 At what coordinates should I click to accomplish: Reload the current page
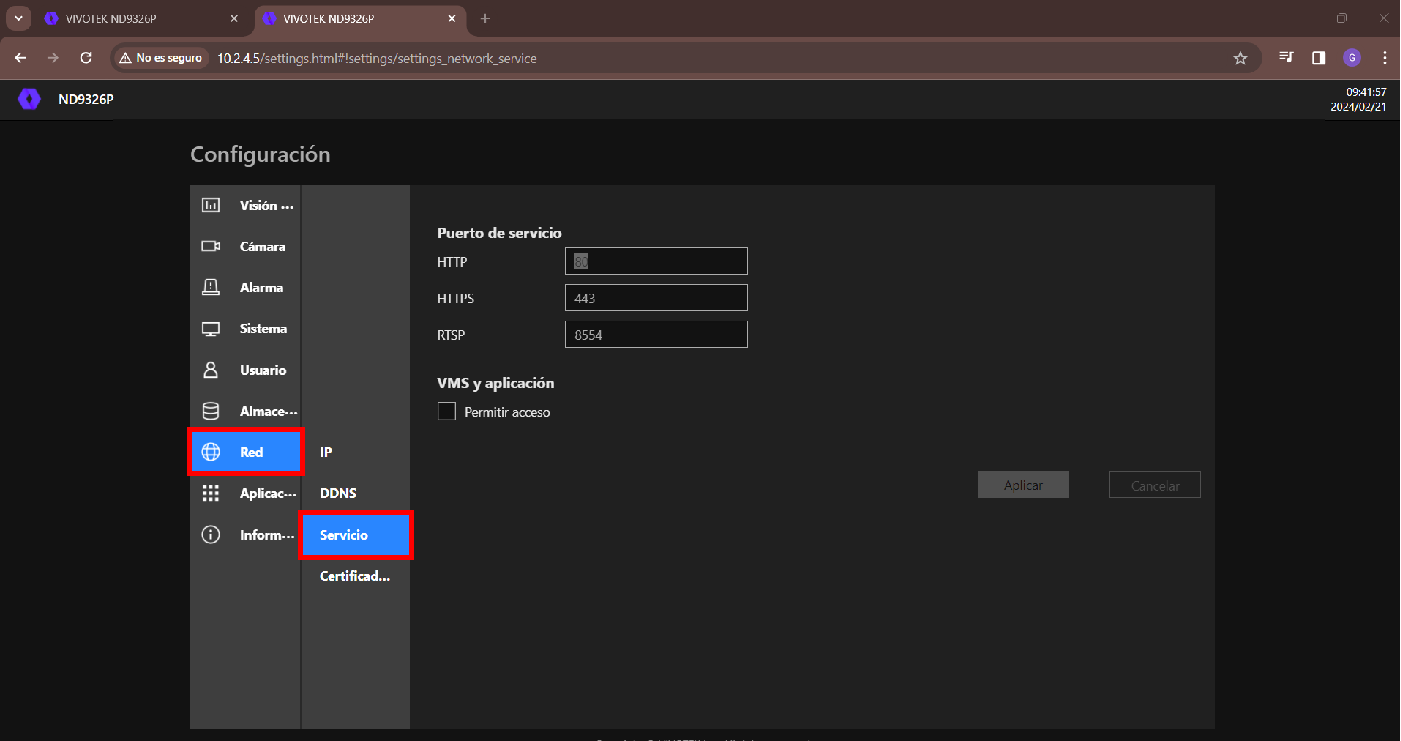(x=86, y=58)
